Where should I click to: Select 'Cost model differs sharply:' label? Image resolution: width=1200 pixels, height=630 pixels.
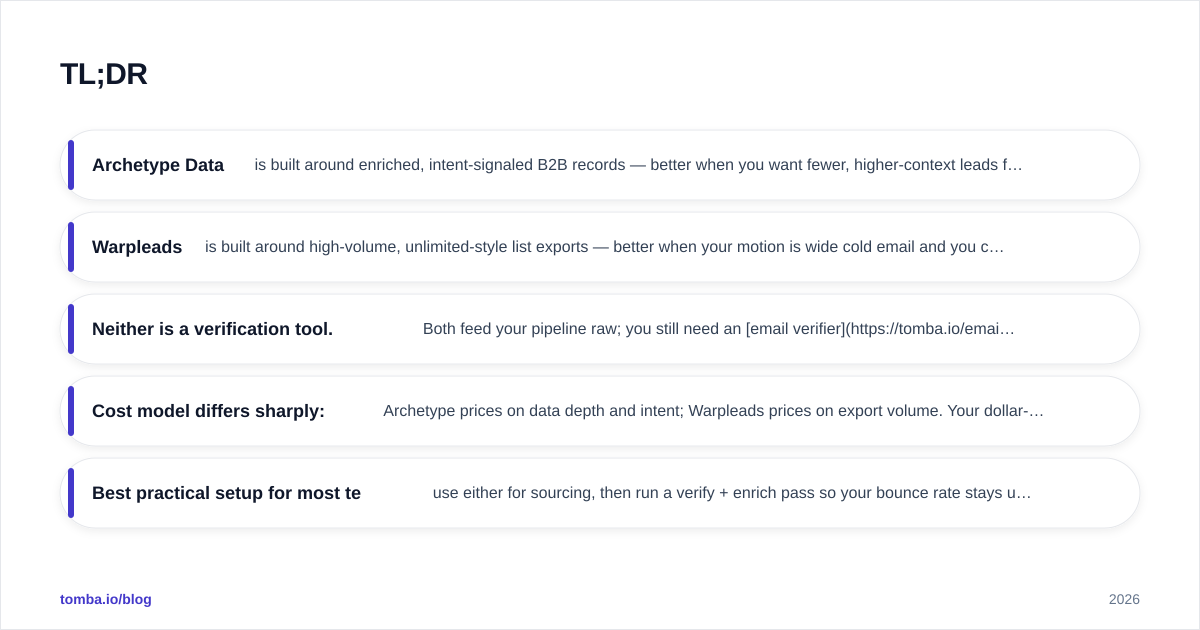tap(208, 411)
